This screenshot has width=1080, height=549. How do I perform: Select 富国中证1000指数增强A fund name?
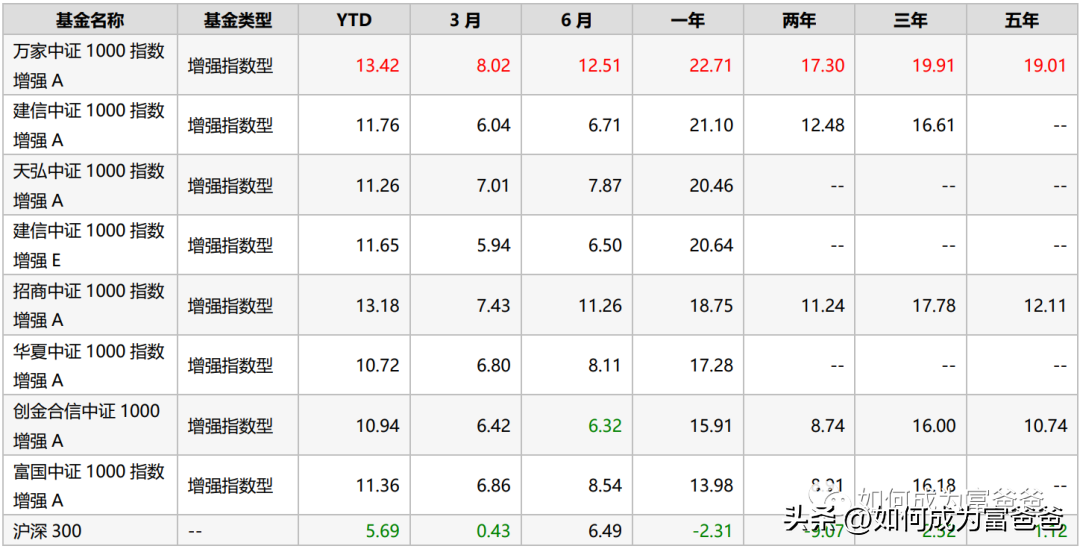pyautogui.click(x=89, y=485)
